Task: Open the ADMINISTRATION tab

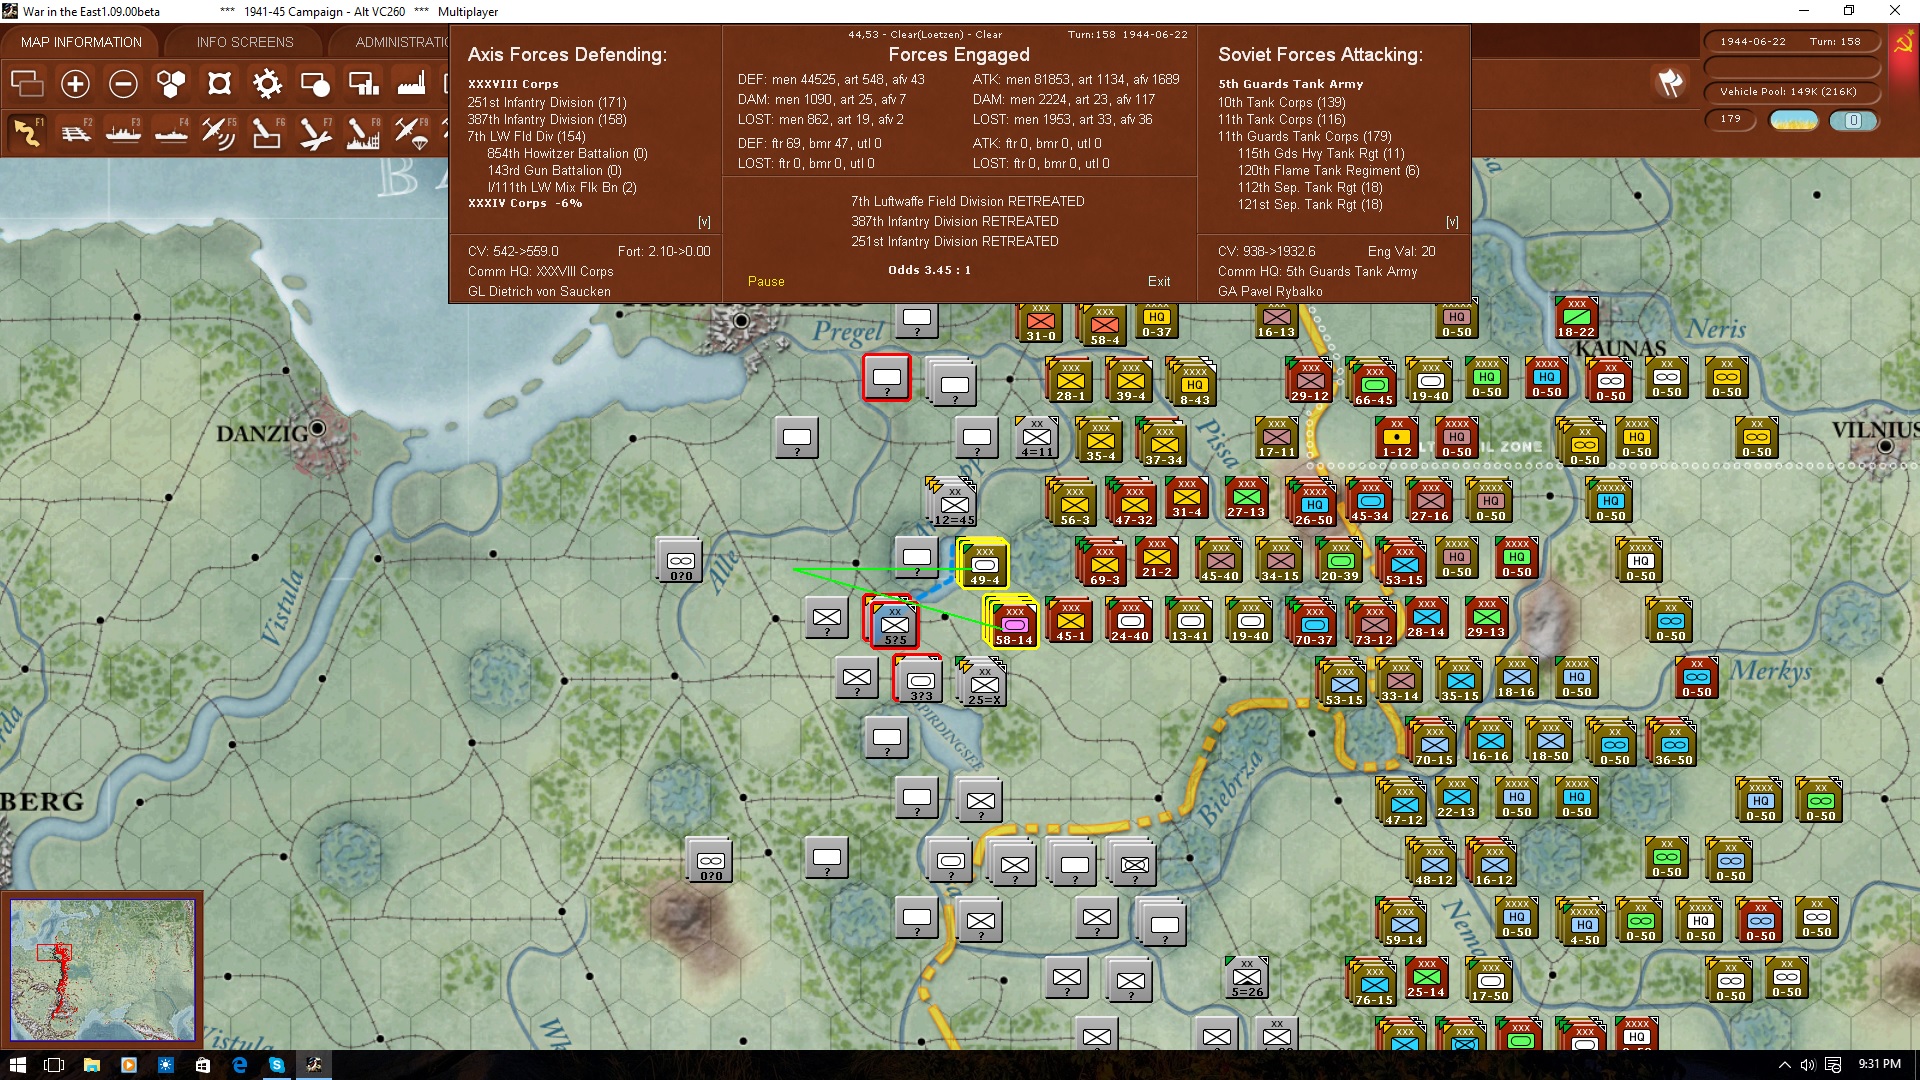Action: pyautogui.click(x=400, y=42)
